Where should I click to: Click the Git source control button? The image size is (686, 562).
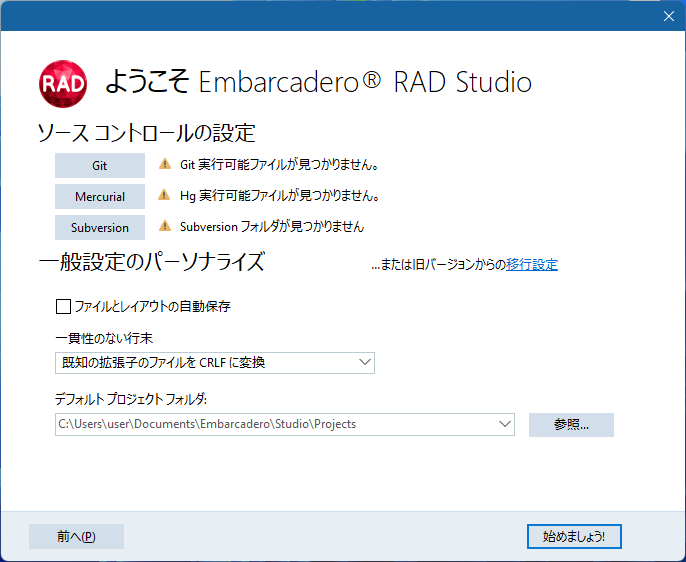(x=100, y=165)
